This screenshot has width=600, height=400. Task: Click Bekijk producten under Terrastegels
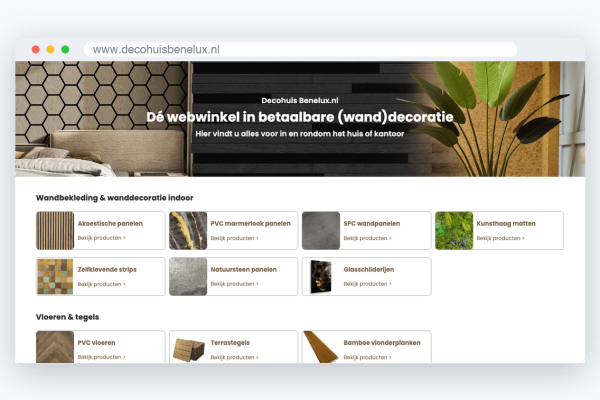[234, 357]
